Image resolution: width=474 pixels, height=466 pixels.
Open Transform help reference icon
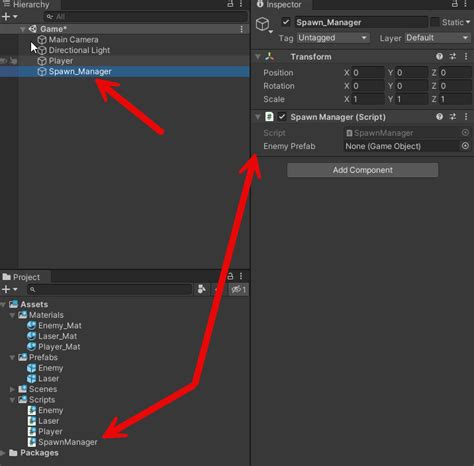click(440, 57)
